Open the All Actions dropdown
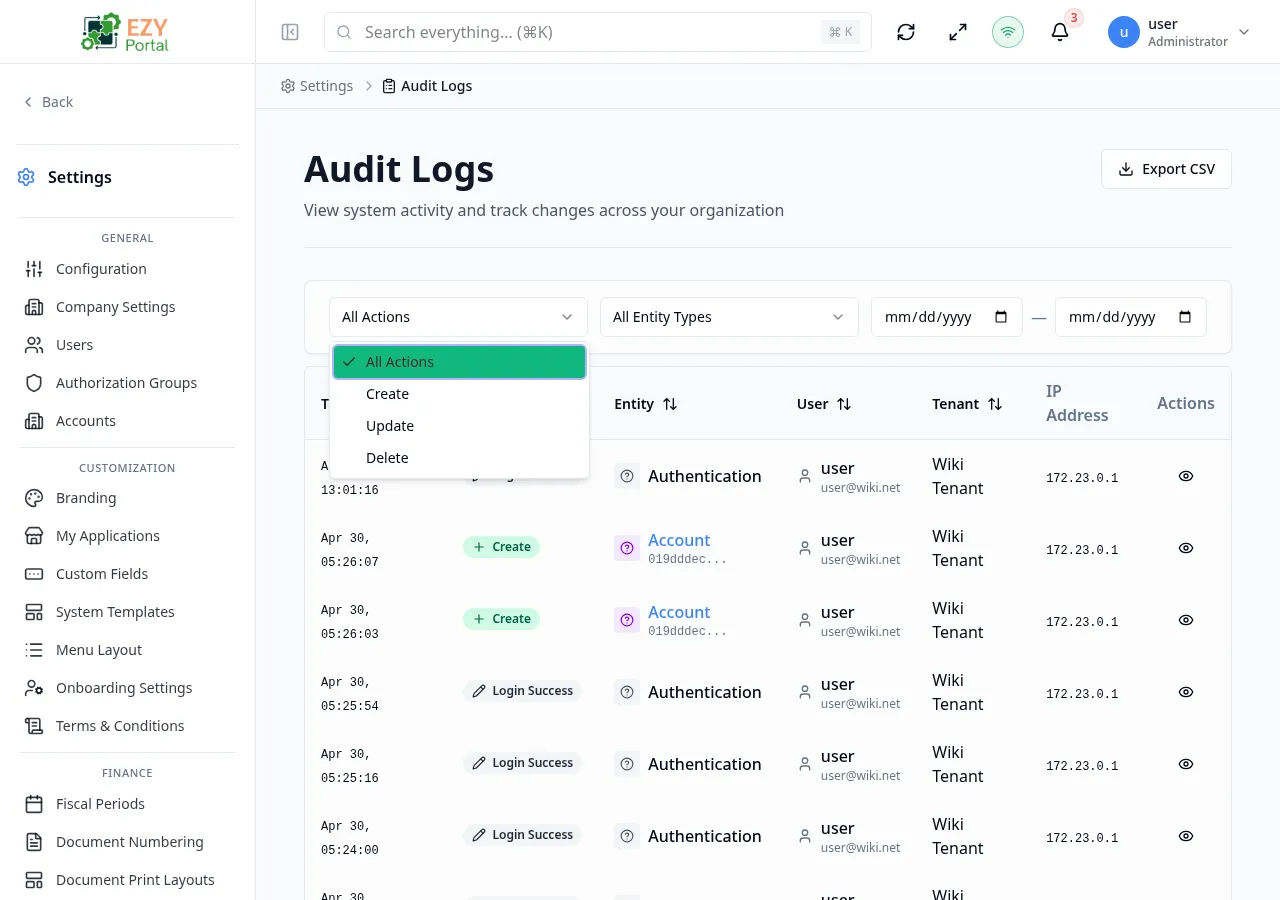This screenshot has height=900, width=1280. 458,317
